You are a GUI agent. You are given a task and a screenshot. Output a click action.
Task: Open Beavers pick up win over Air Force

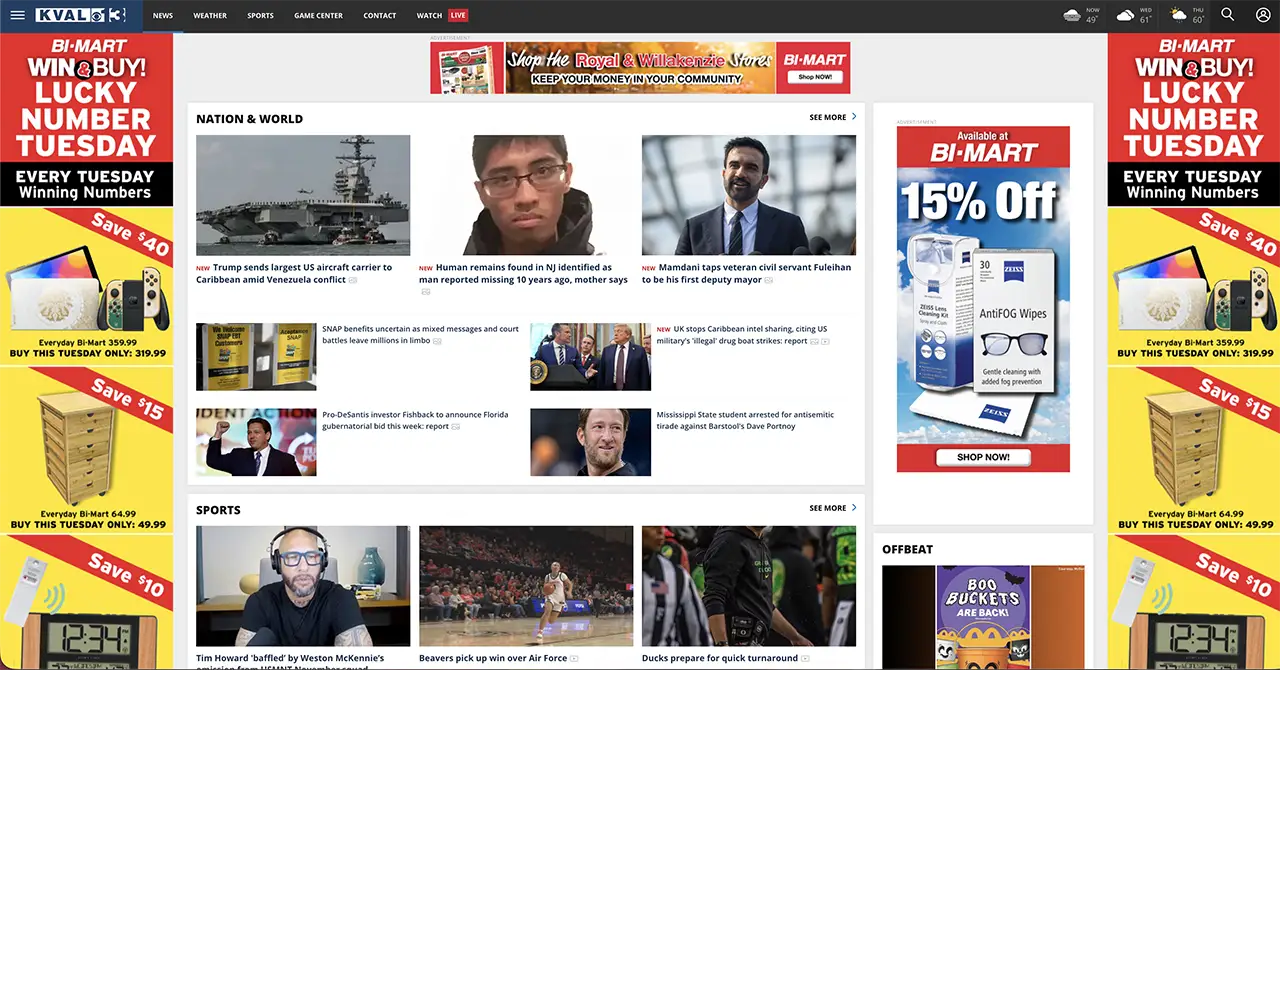493,659
